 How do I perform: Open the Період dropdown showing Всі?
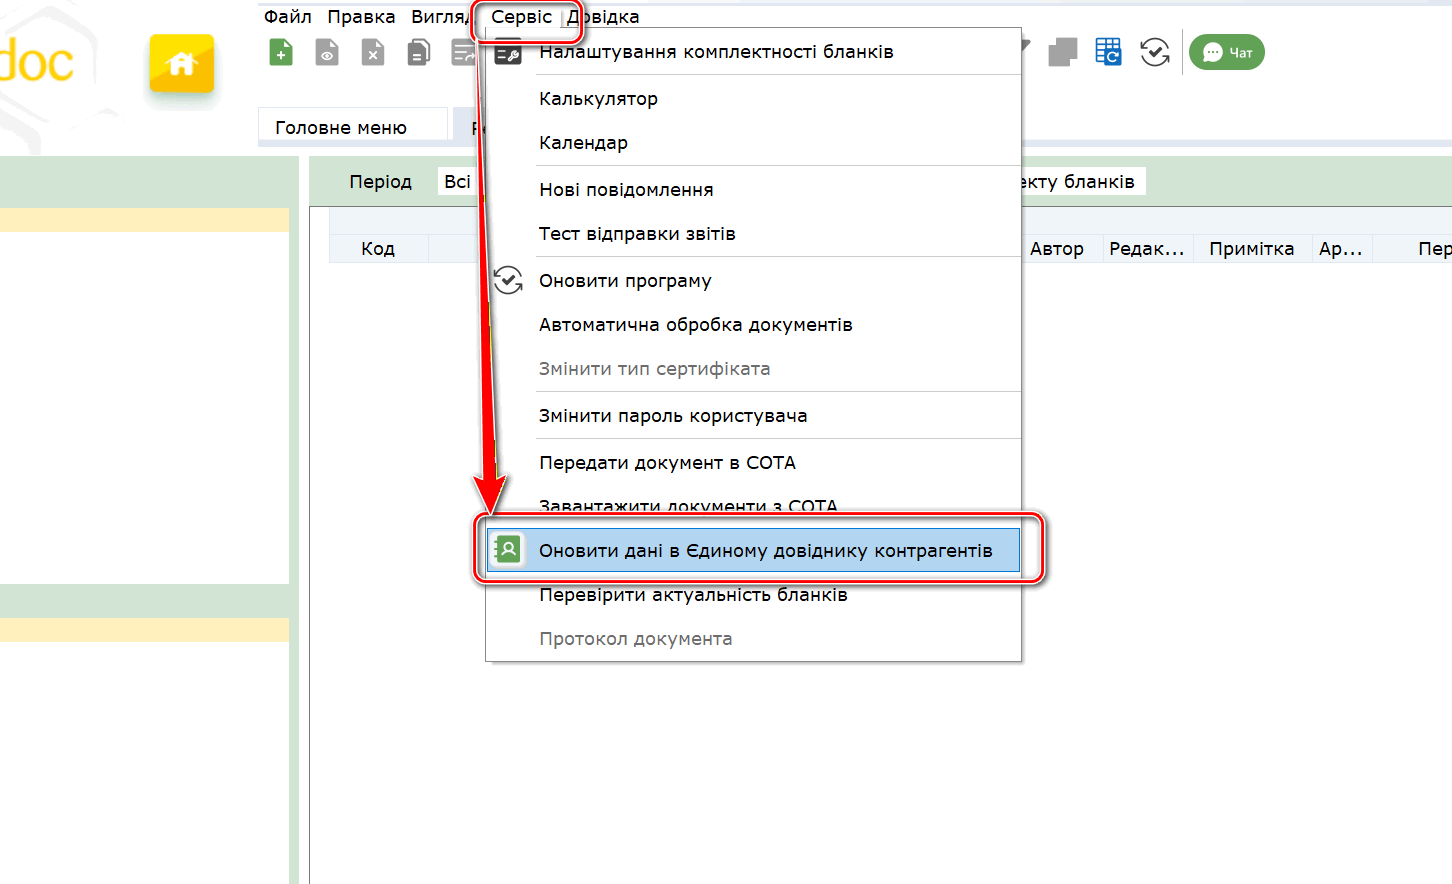click(458, 182)
